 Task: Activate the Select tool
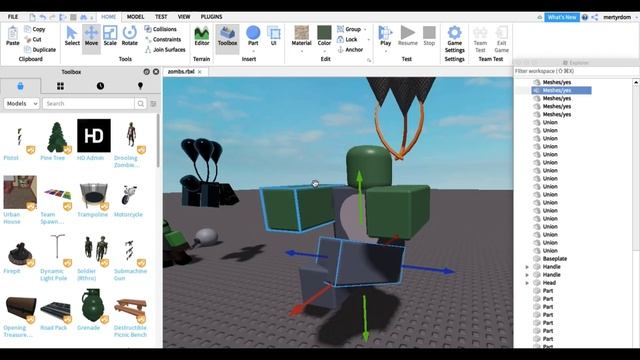click(72, 36)
